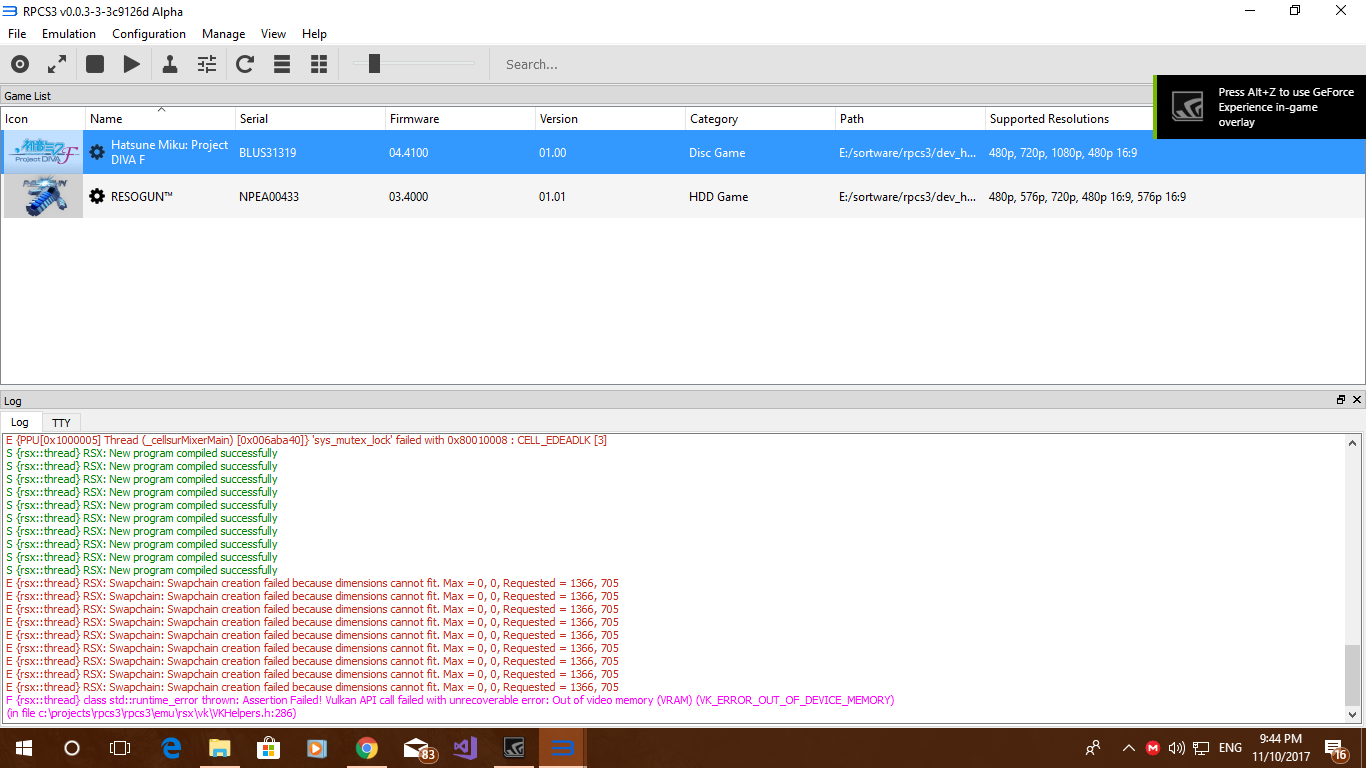
Task: Open the Action Center notifications icon
Action: coord(1336,748)
